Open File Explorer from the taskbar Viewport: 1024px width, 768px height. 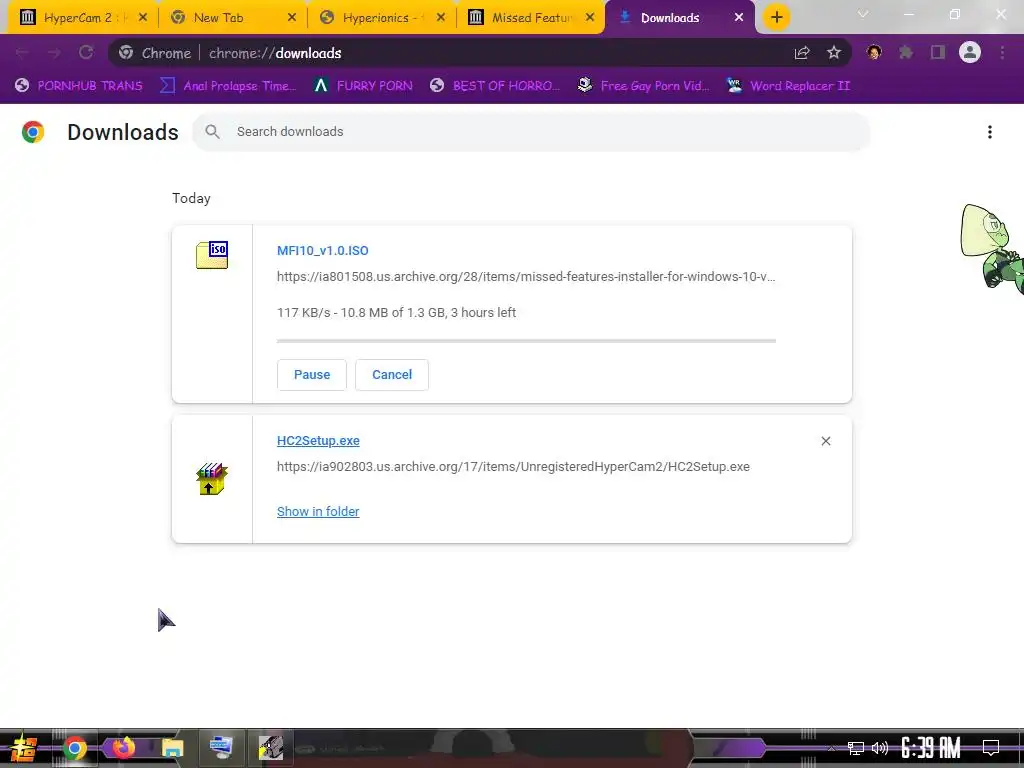click(x=172, y=748)
